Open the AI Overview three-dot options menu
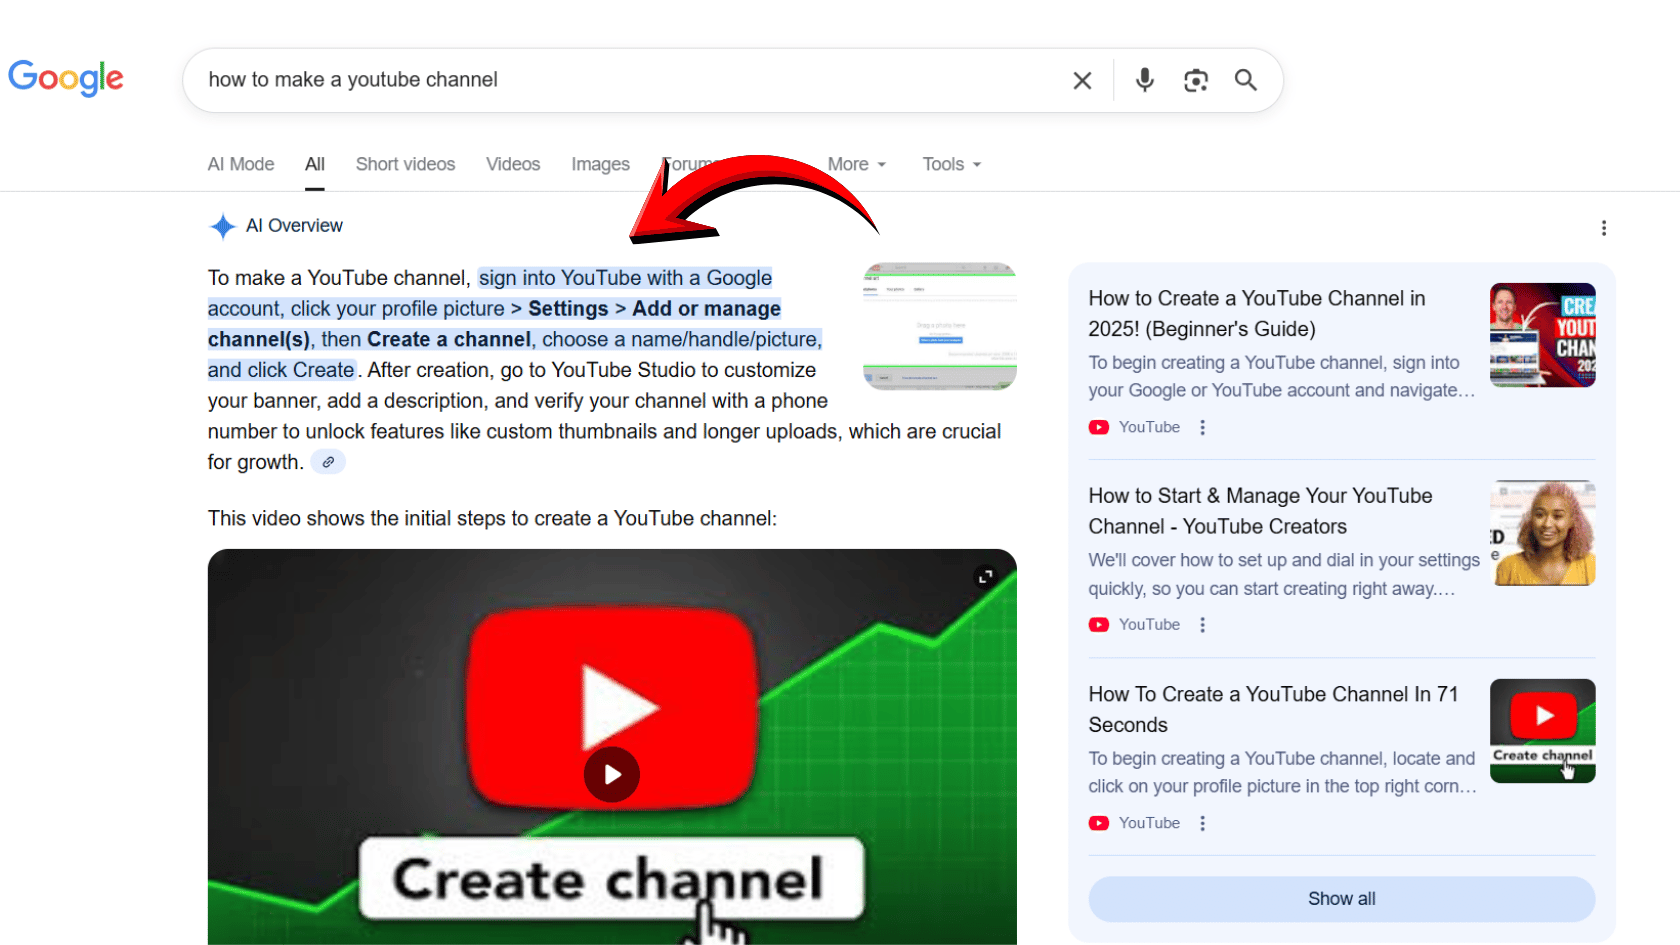 pyautogui.click(x=1604, y=228)
